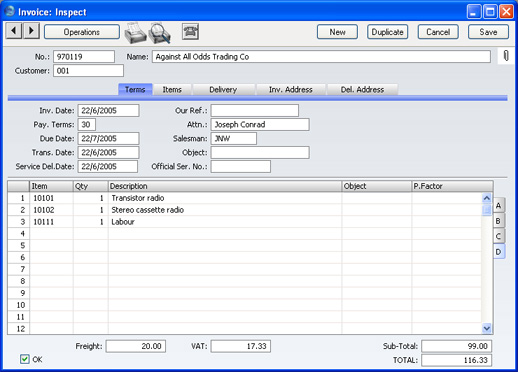
Task: Switch to the Items tab
Action: pos(172,89)
